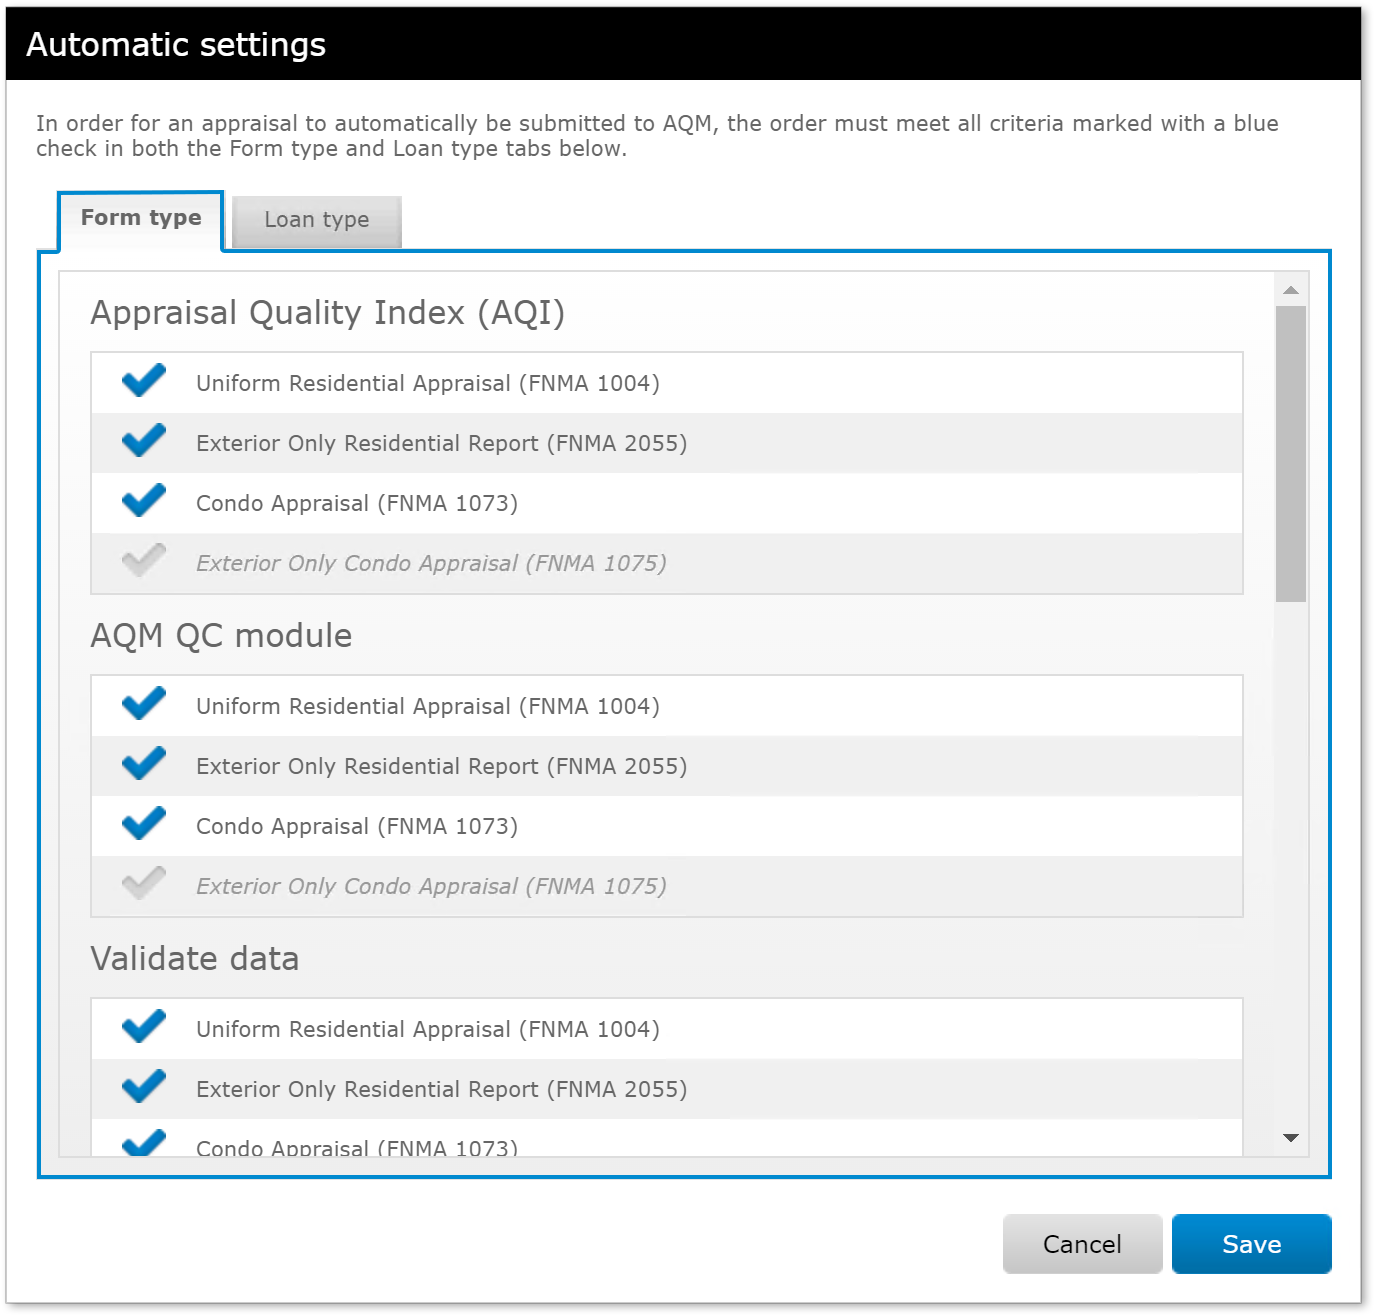Uncheck FNMA 1004 under AQM QC module

coord(144,704)
